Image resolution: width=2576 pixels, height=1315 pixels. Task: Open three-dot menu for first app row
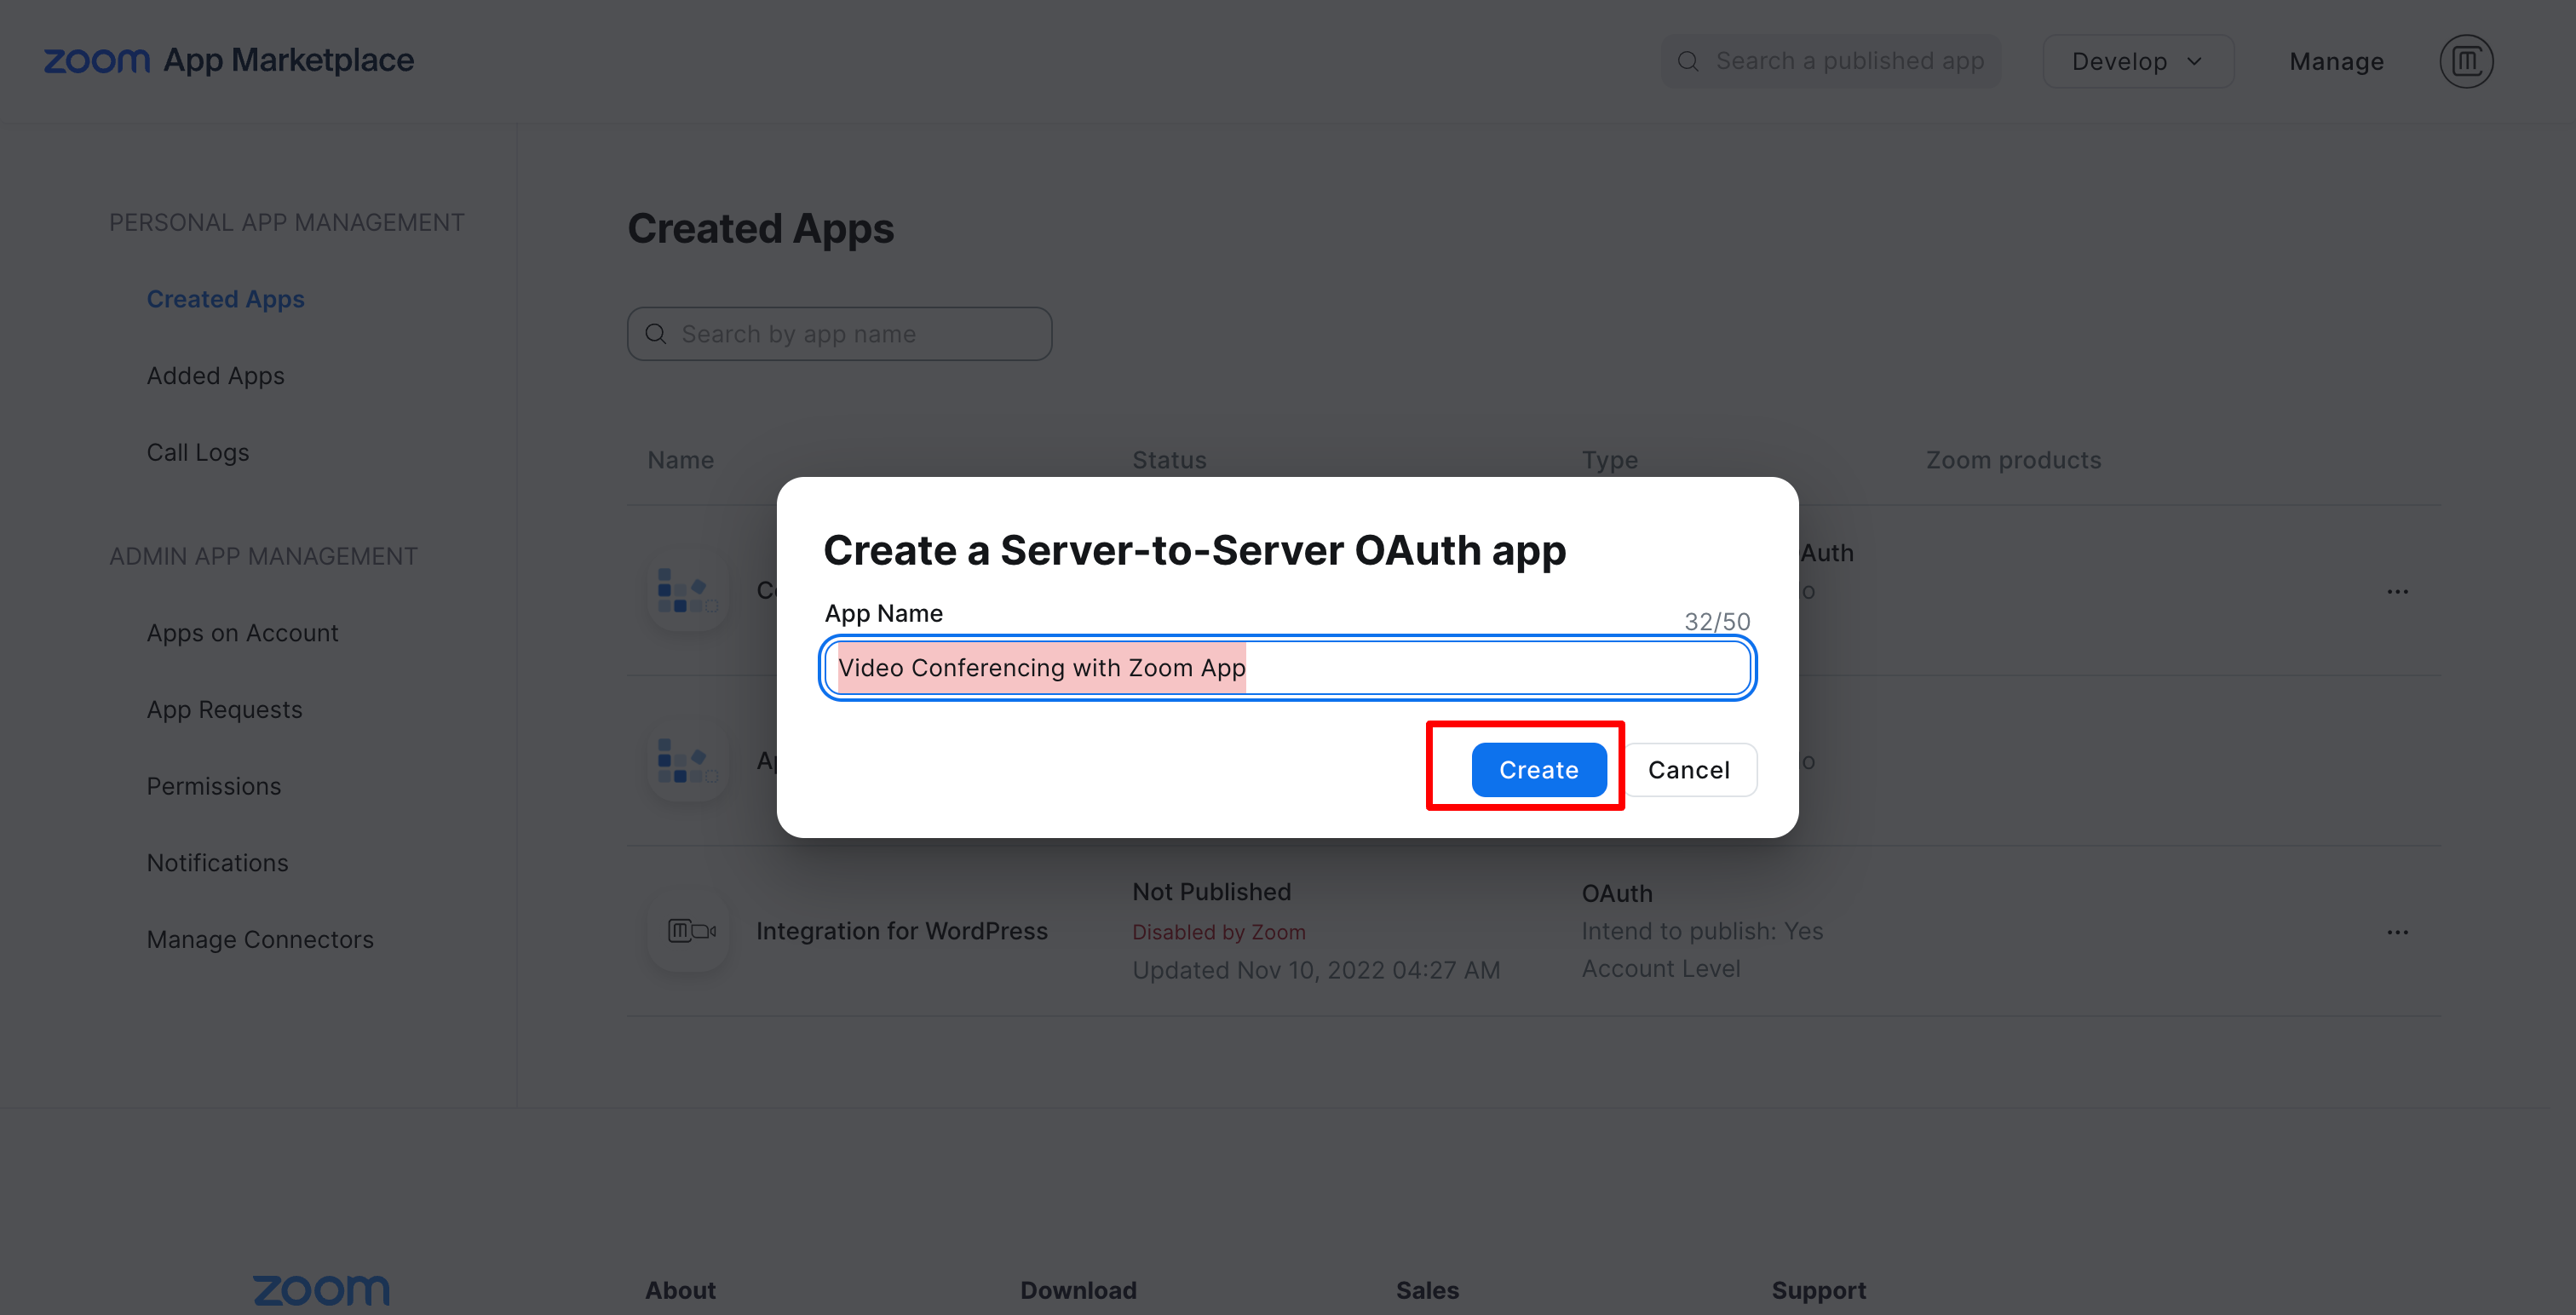coord(2397,592)
